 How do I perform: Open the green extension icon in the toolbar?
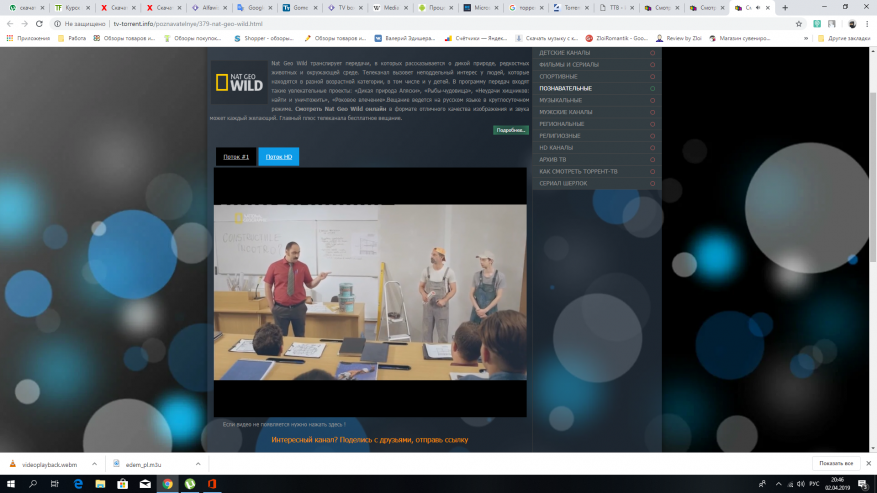(x=817, y=24)
